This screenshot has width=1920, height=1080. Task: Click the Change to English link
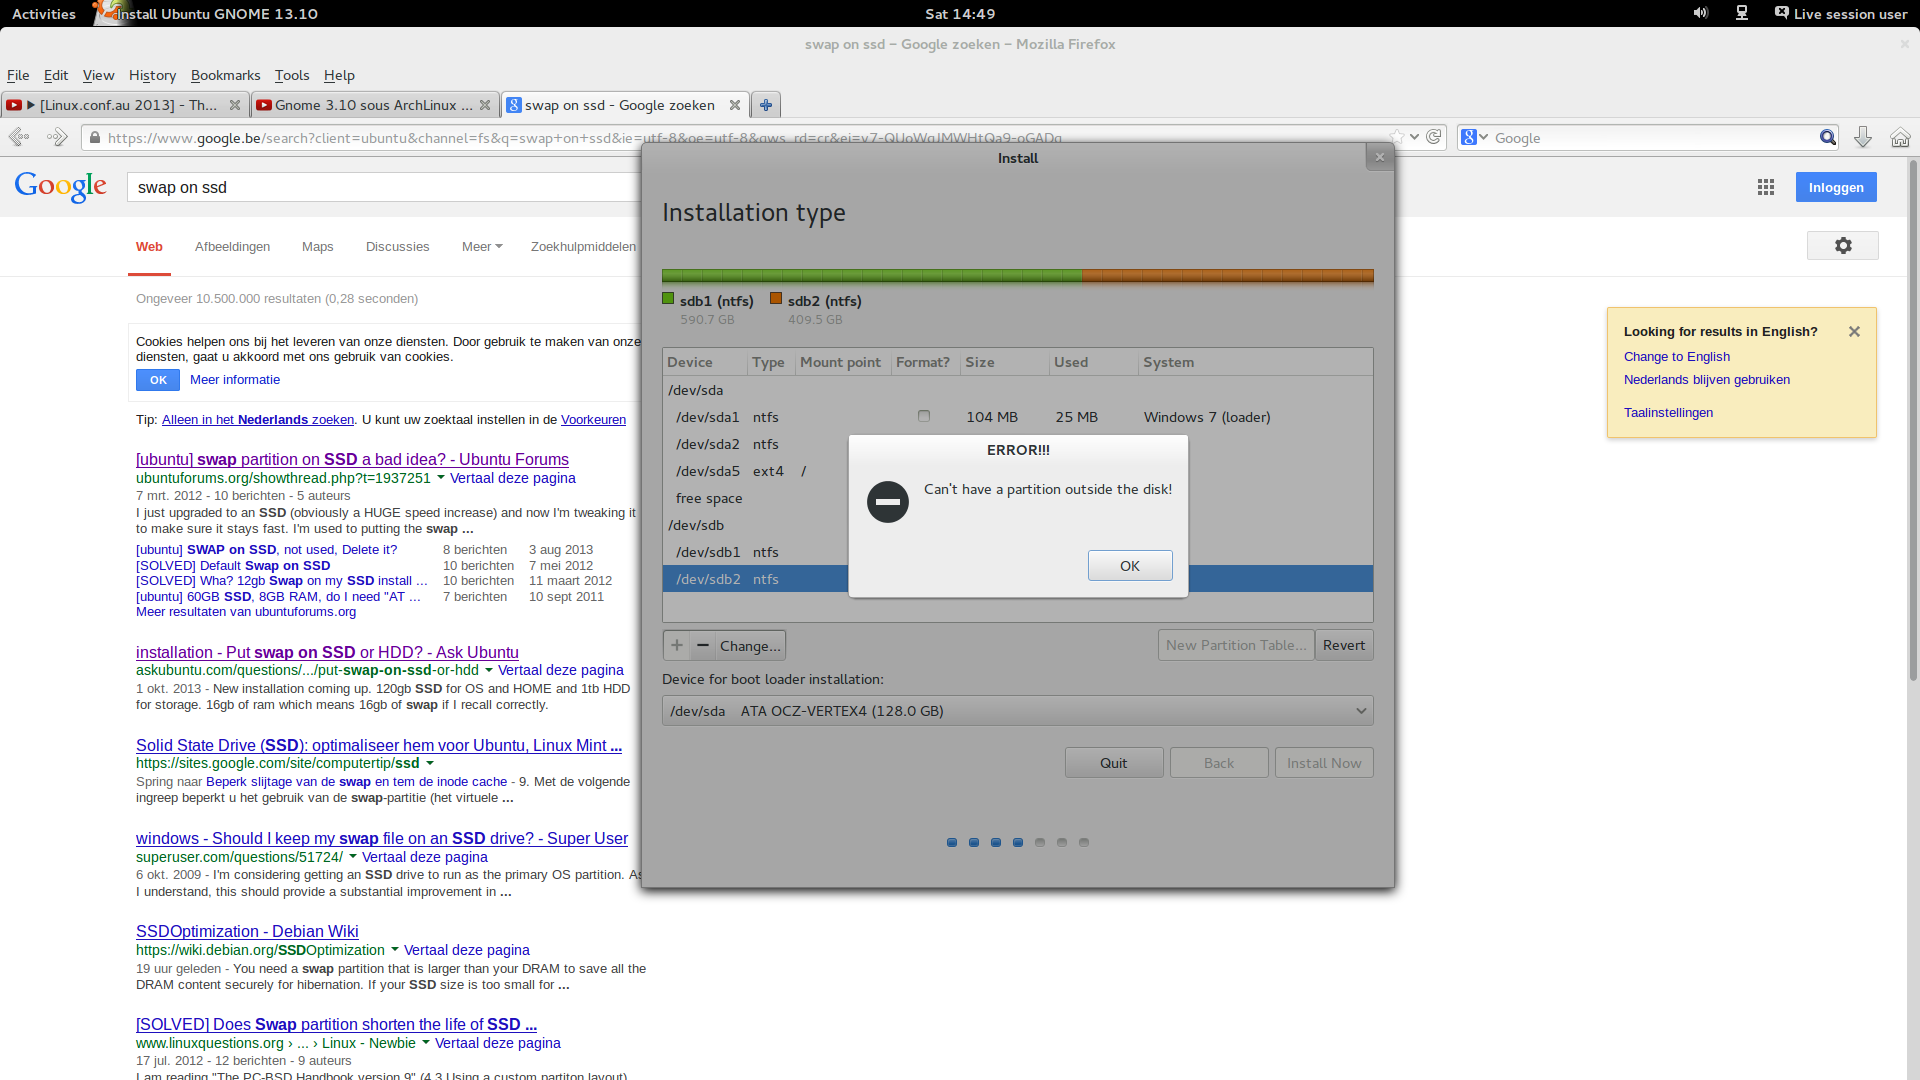(x=1676, y=357)
